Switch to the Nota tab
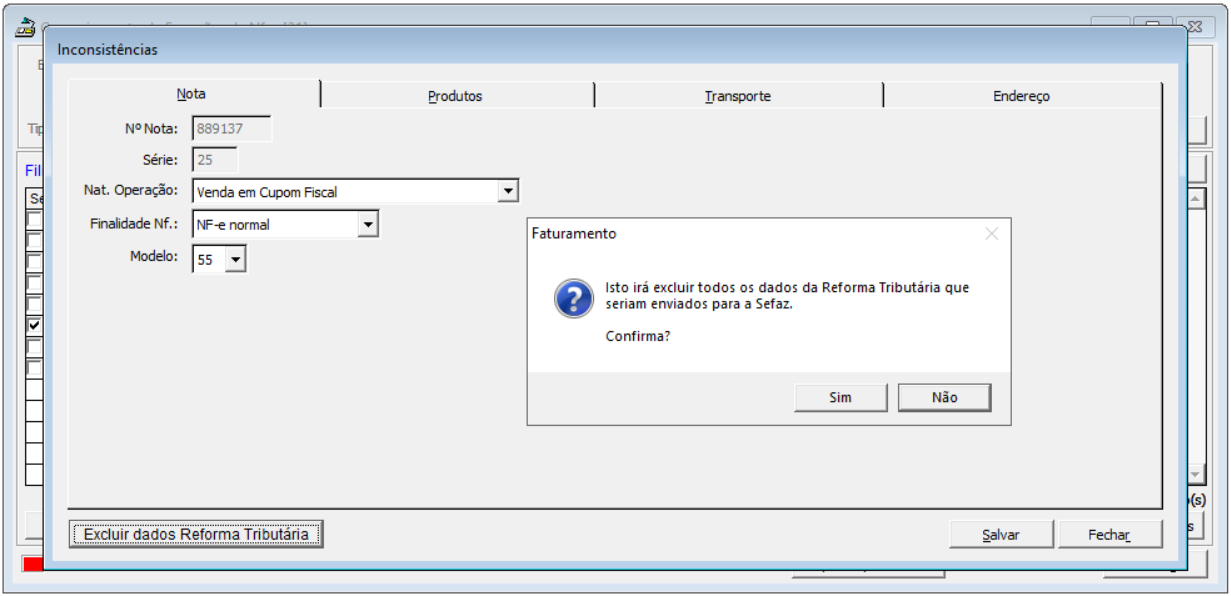Screen dimensions: 1231x596 coord(192,94)
